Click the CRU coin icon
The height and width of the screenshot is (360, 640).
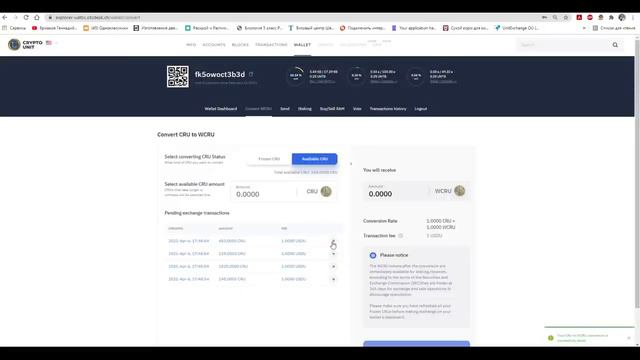(326, 191)
